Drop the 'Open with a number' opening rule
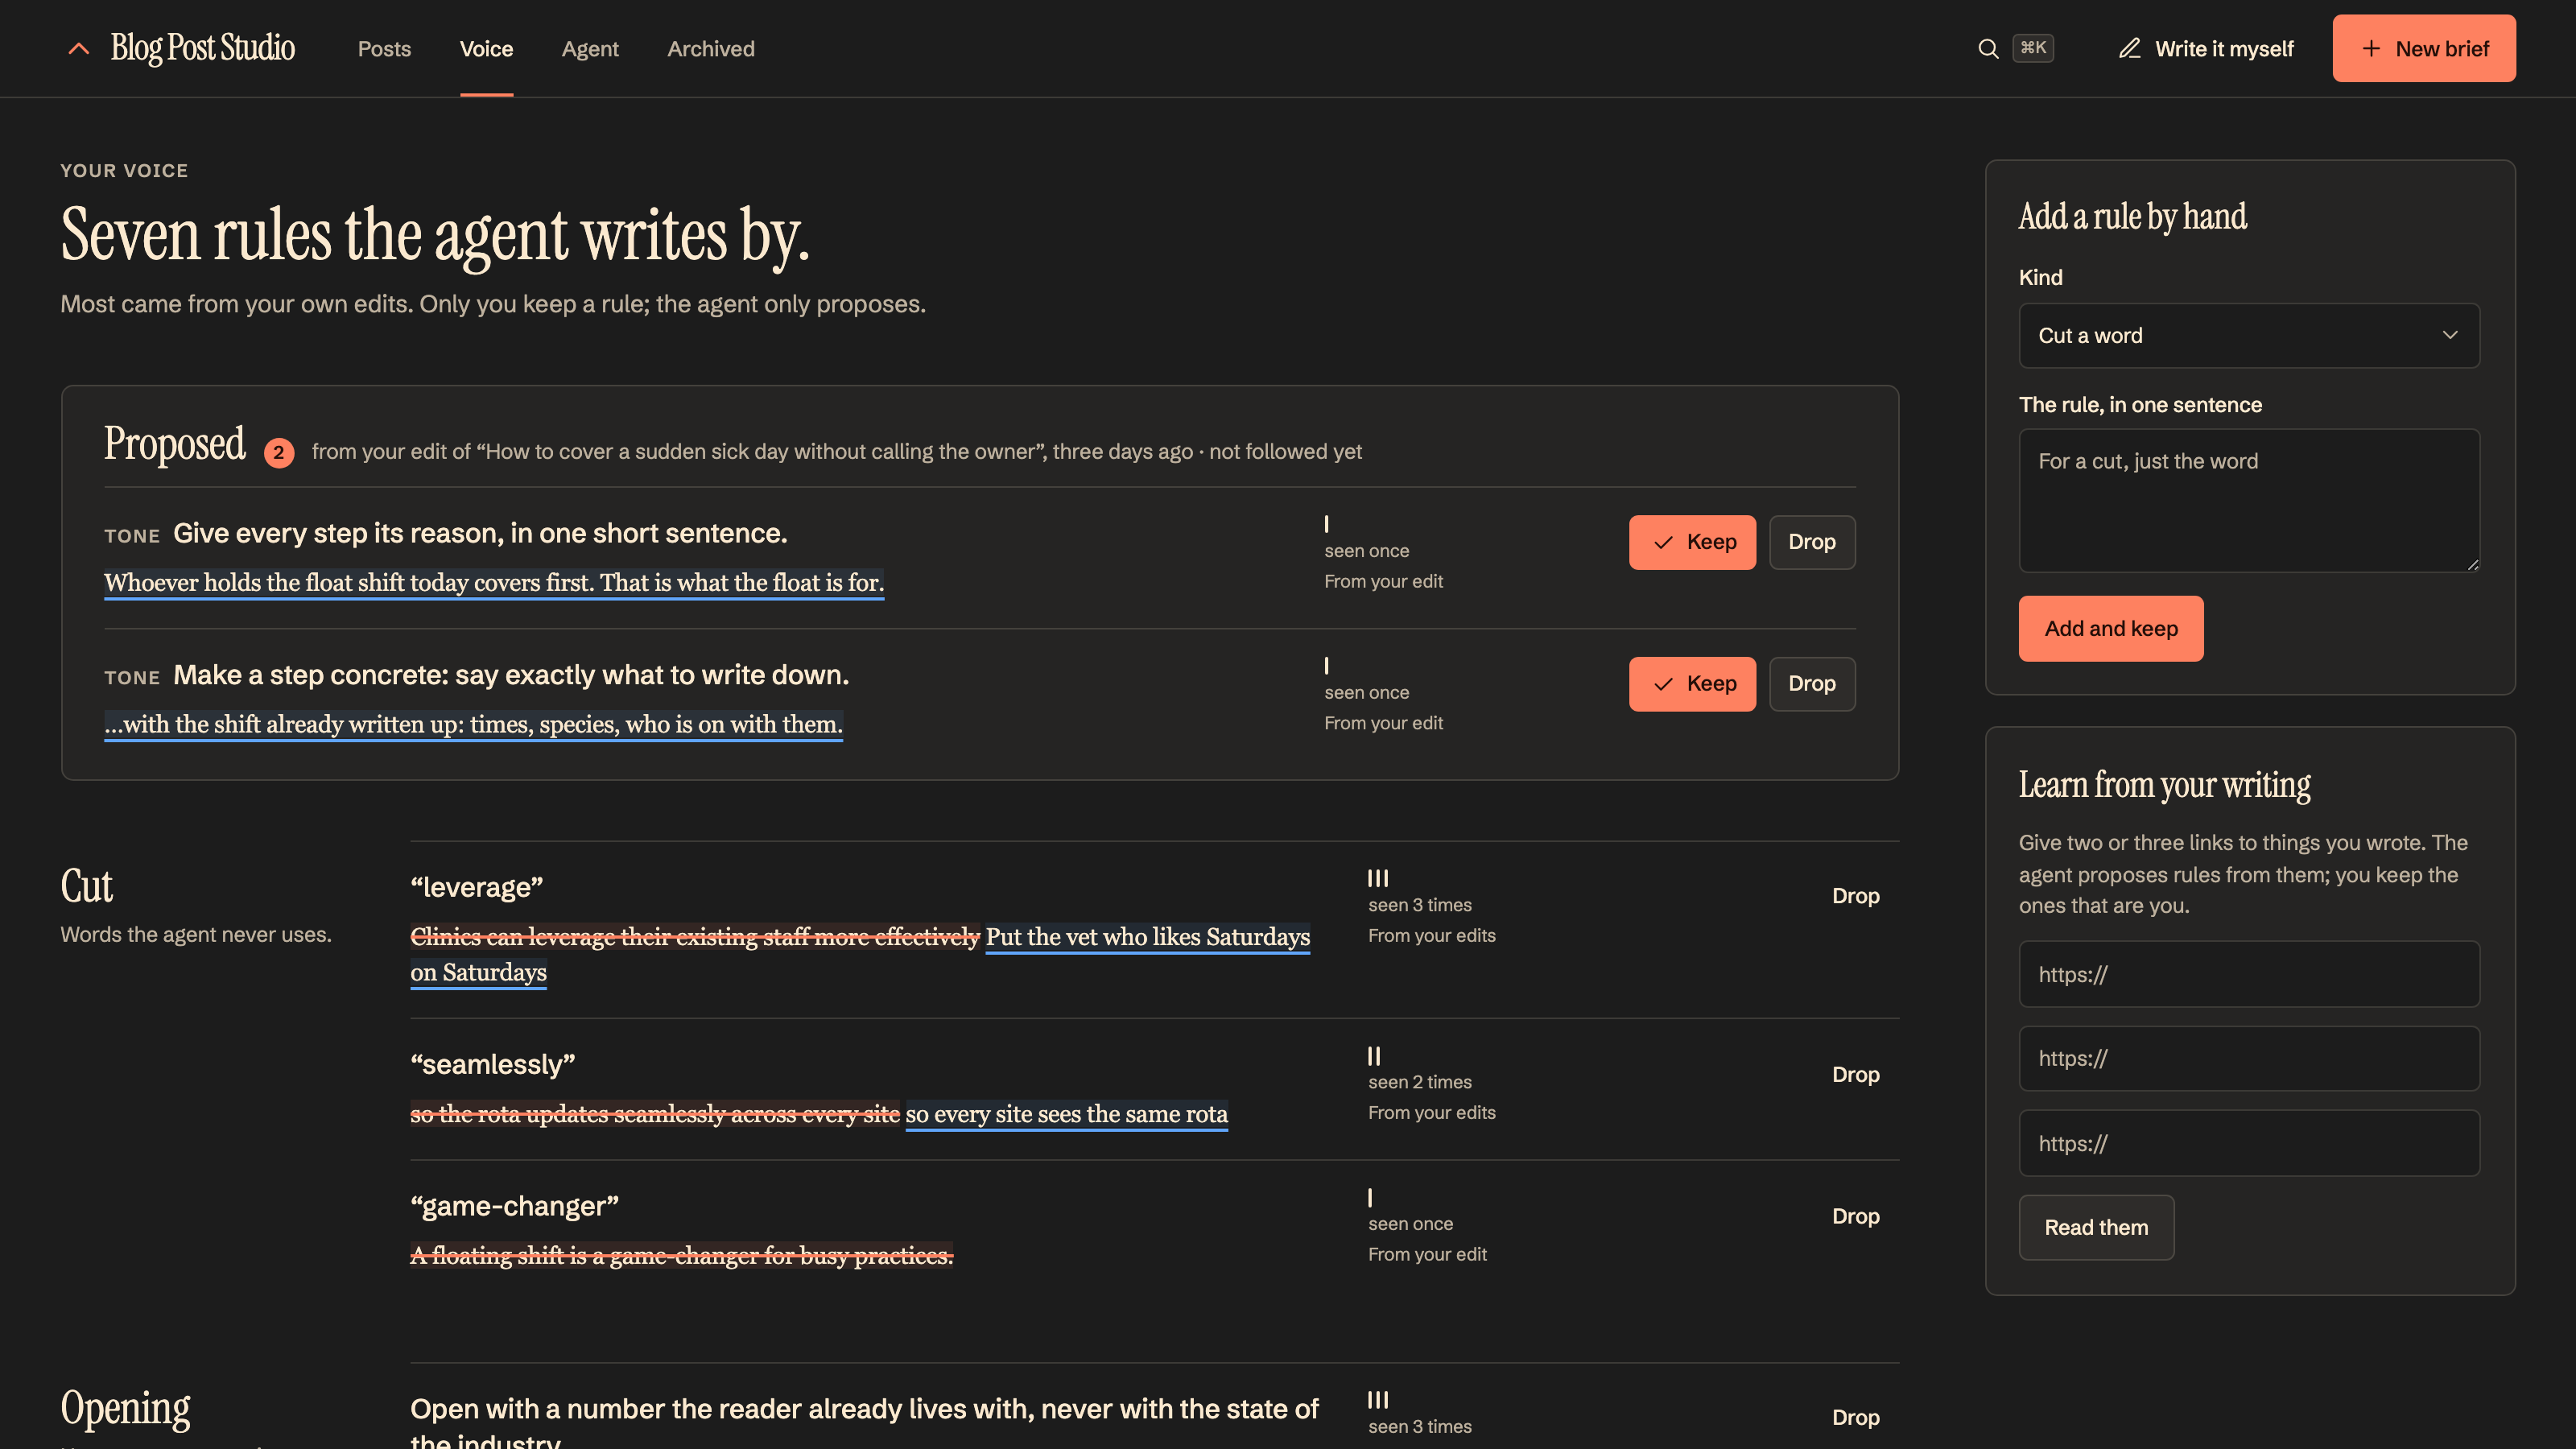The height and width of the screenshot is (1449, 2576). click(1856, 1417)
